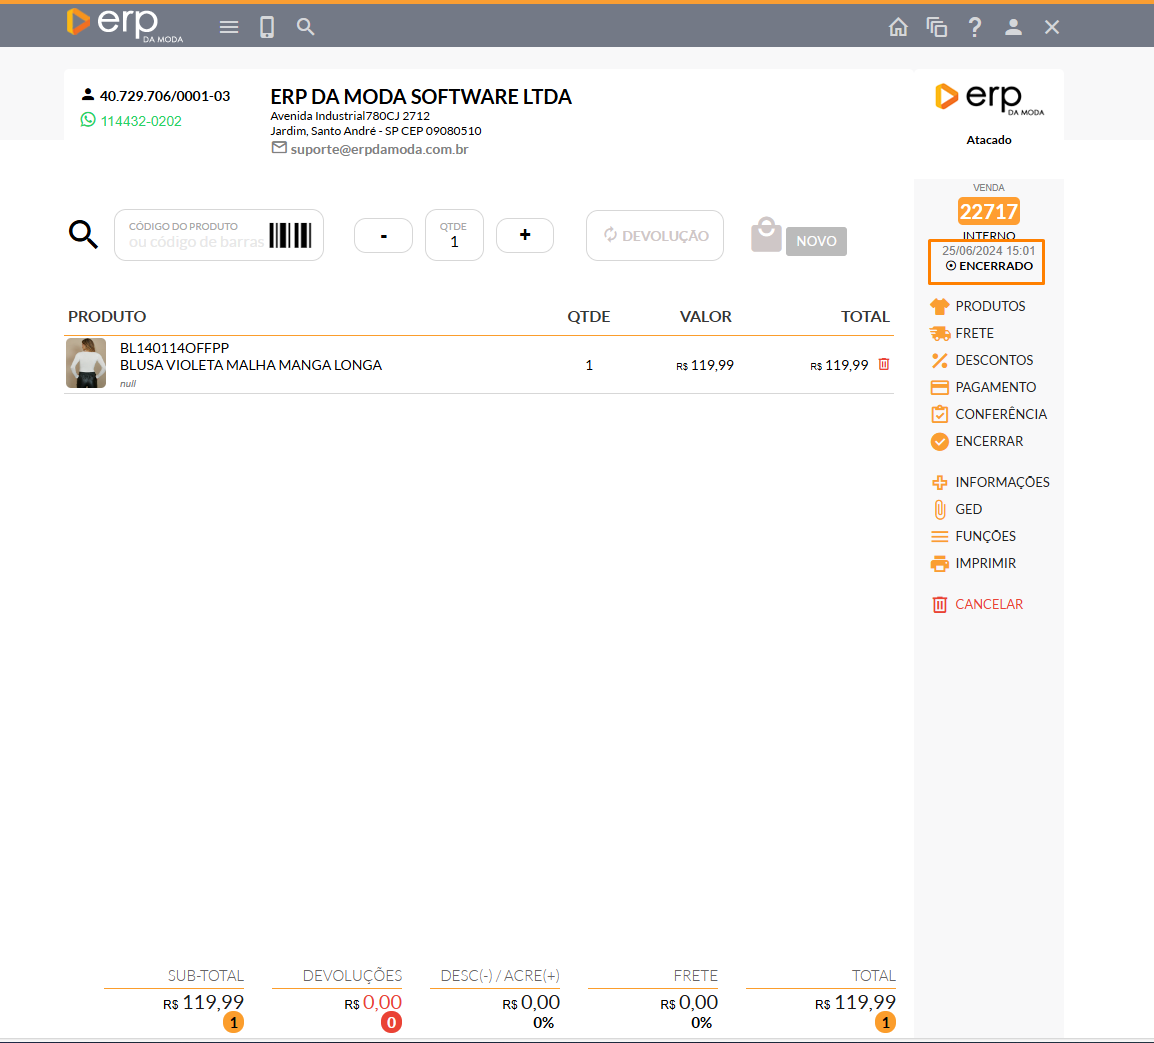Open the user profile icon
Viewport: 1154px width, 1043px height.
click(x=1013, y=27)
